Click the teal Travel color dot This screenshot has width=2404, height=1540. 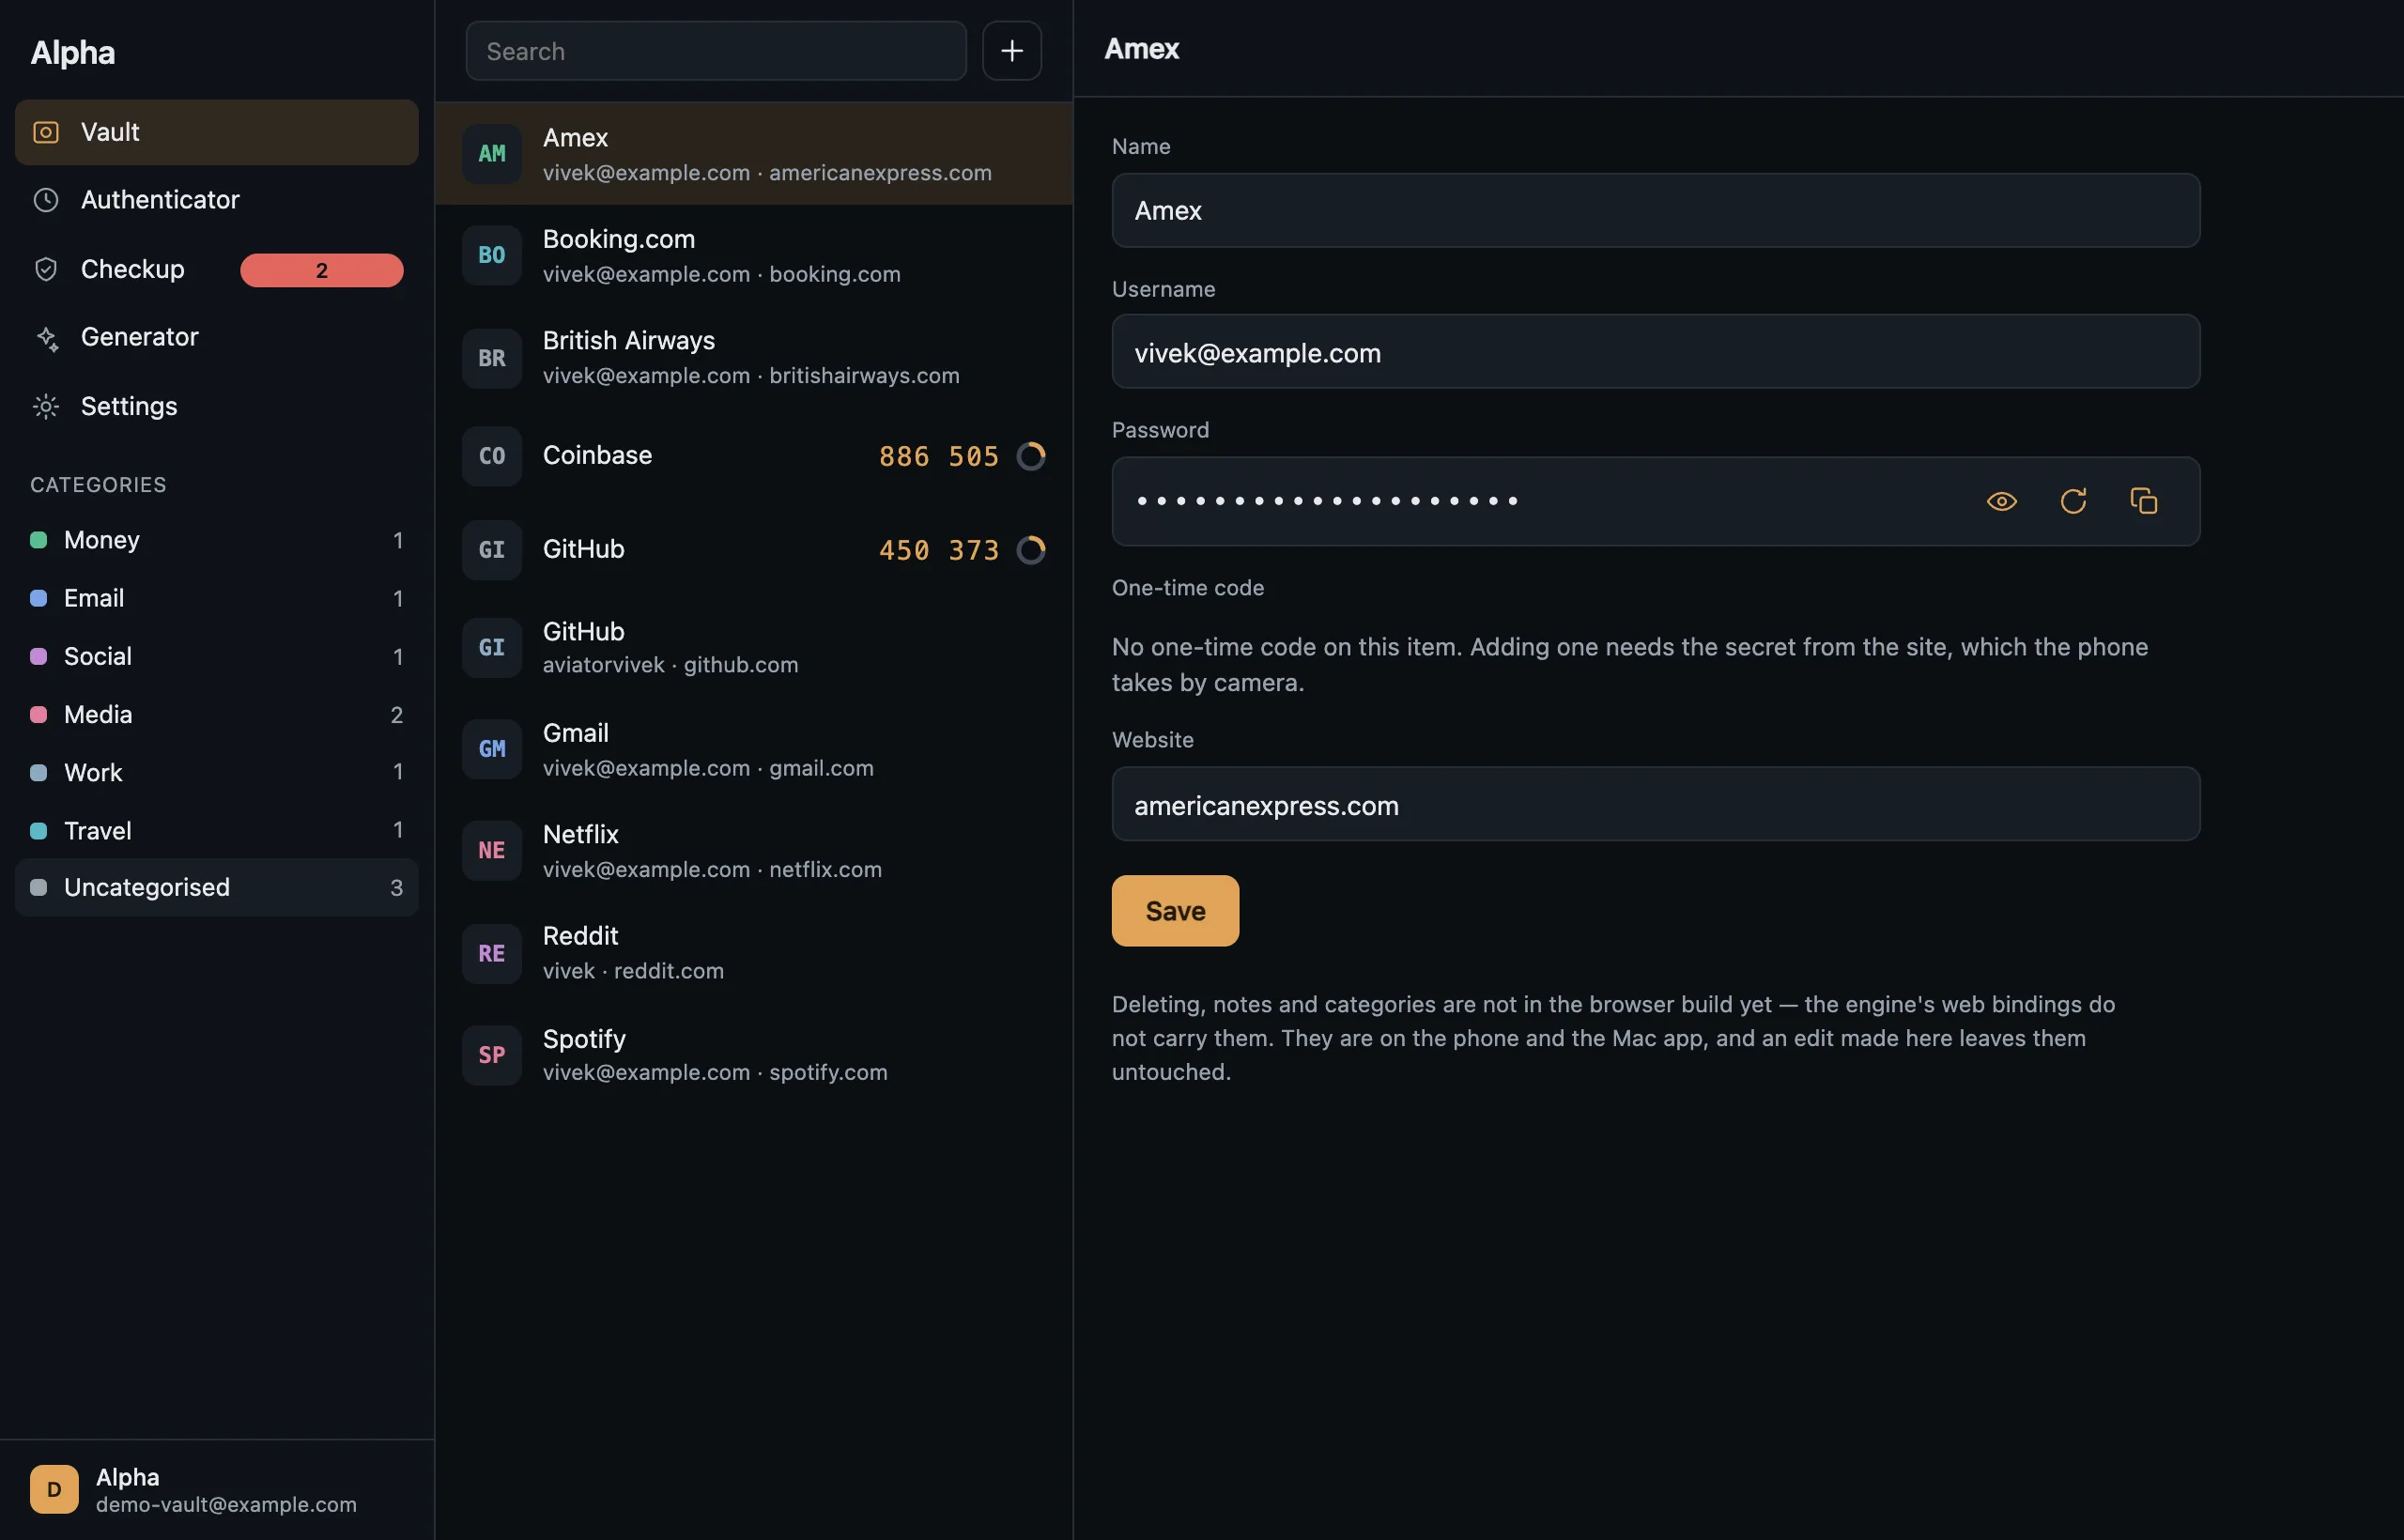(x=39, y=830)
